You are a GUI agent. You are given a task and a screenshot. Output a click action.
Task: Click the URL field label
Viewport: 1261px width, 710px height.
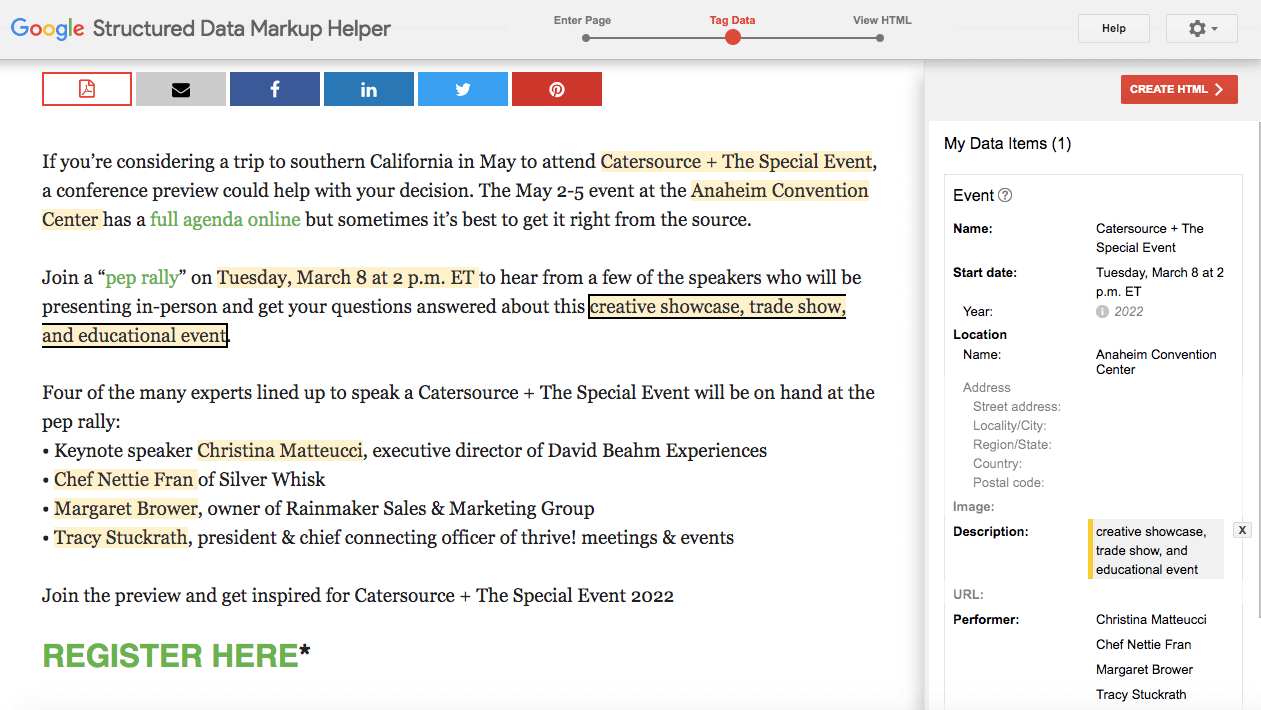(969, 595)
